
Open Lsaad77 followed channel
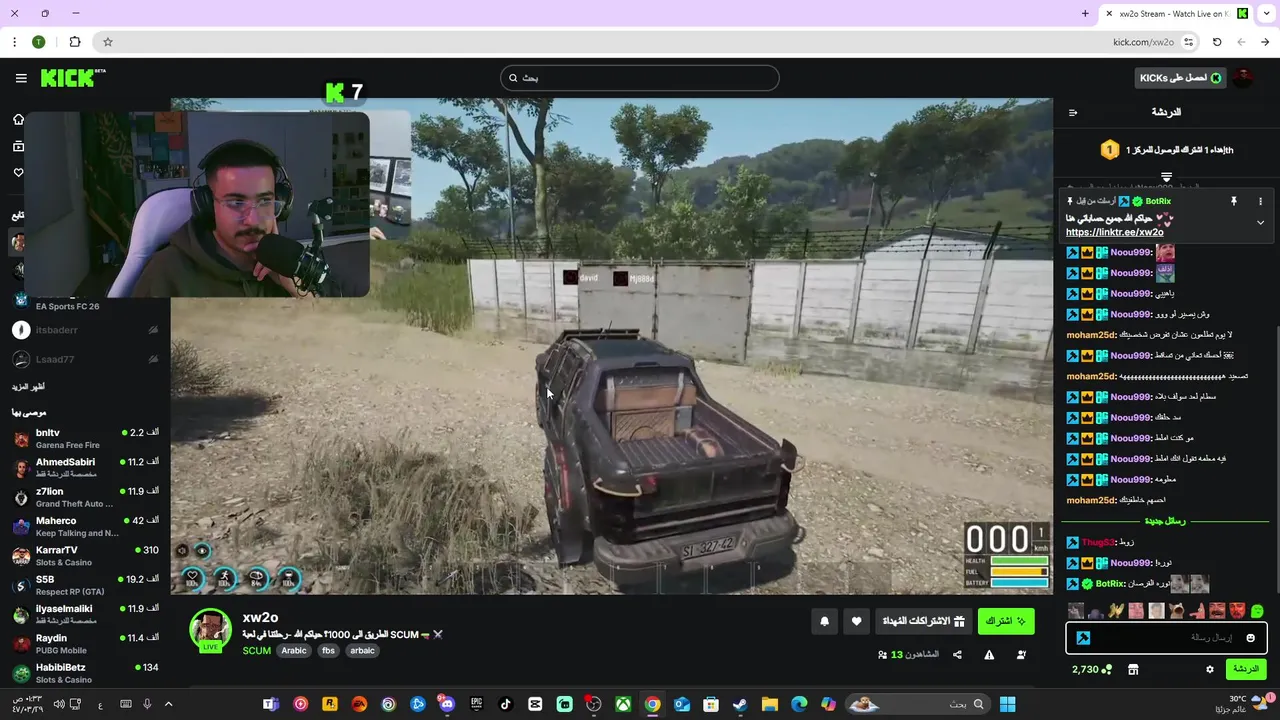(x=85, y=359)
